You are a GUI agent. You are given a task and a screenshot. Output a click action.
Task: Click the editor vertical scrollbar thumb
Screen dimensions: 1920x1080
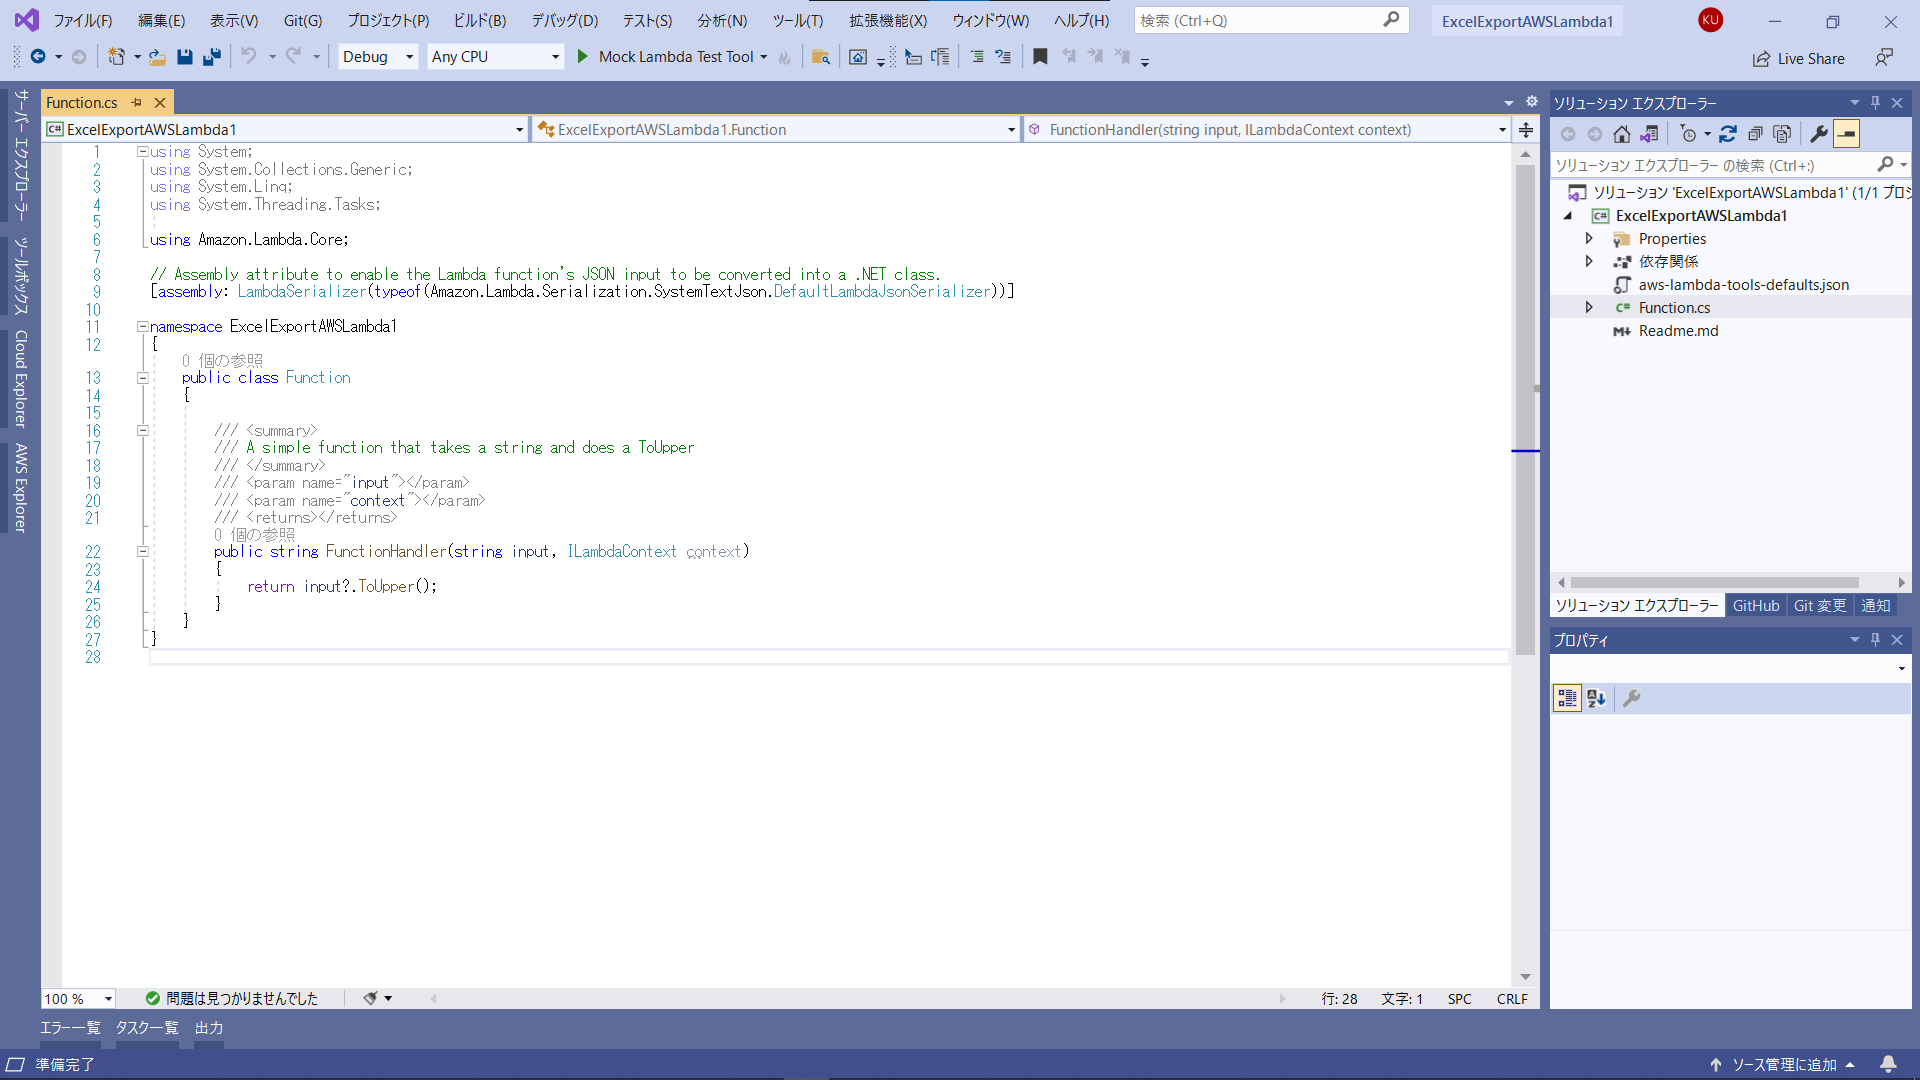click(x=1525, y=410)
